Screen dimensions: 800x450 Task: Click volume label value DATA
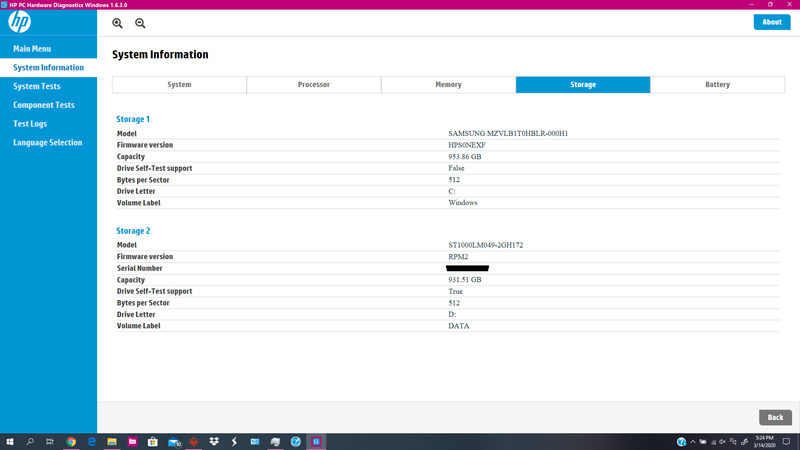pos(459,326)
